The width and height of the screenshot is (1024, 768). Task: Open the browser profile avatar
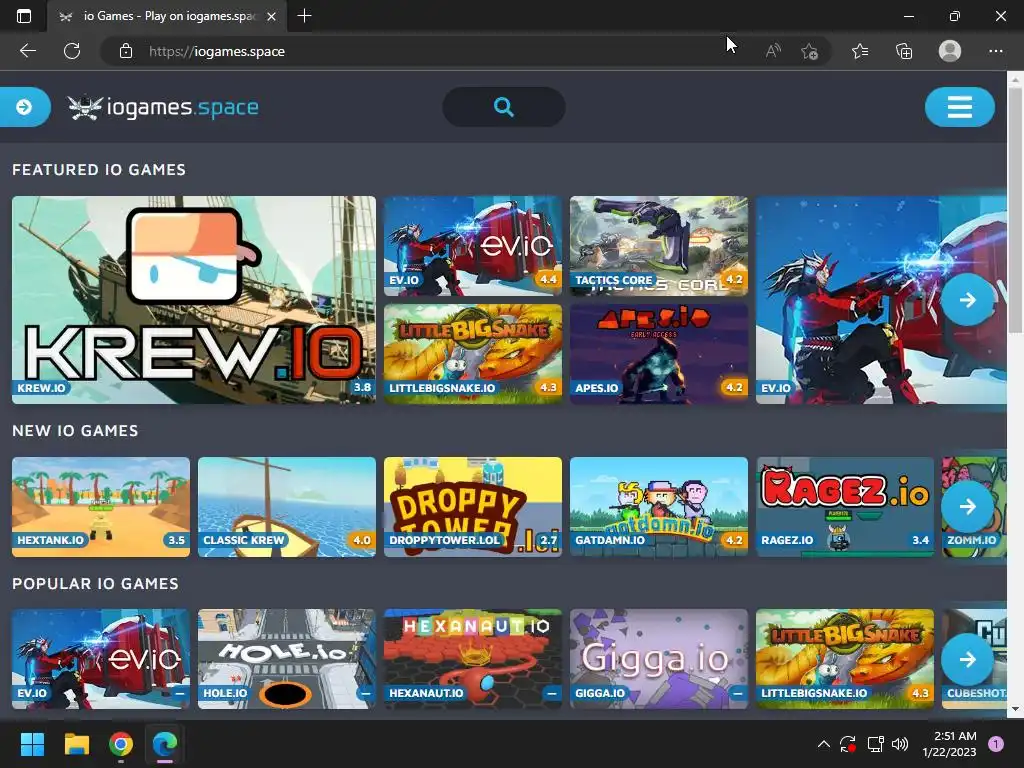(950, 51)
